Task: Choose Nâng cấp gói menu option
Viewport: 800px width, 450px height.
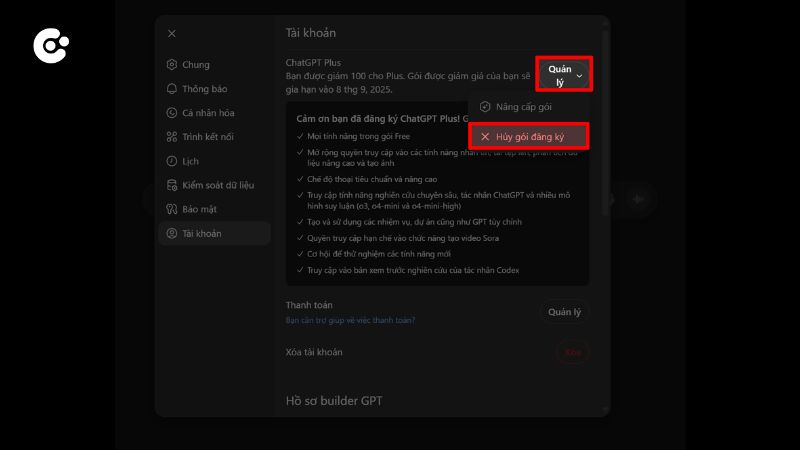Action: 529,107
